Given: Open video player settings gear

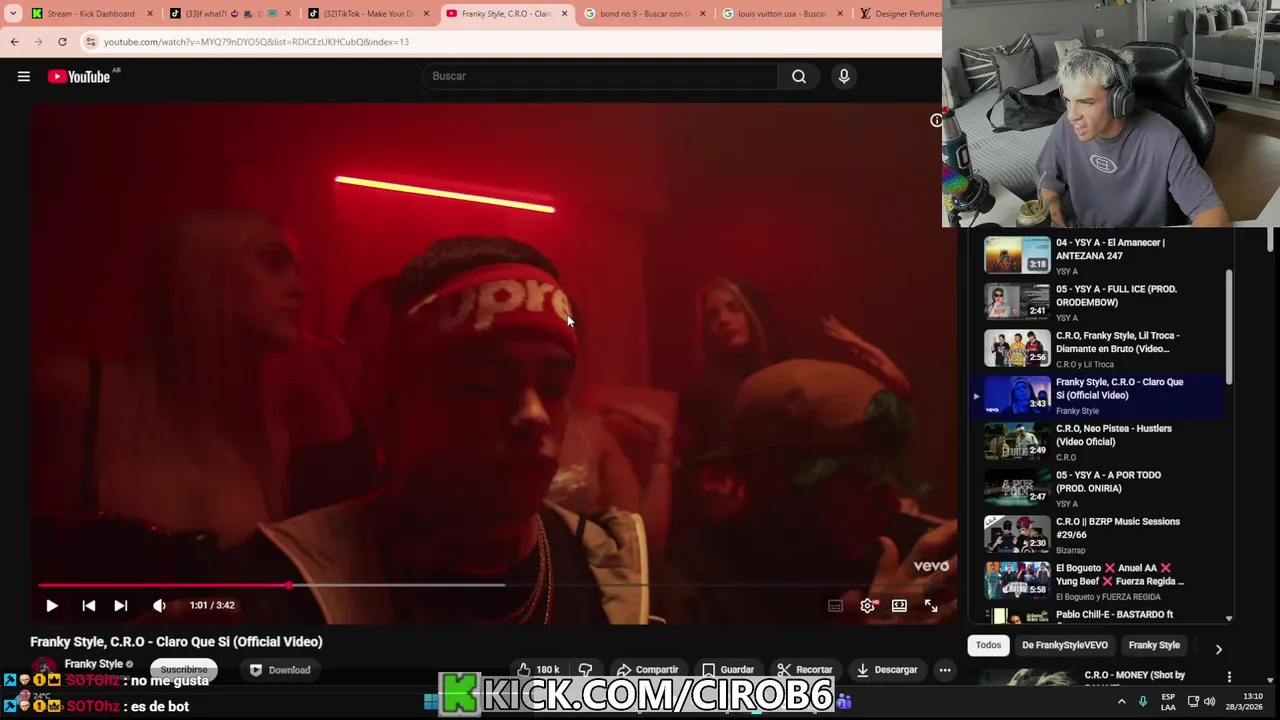Looking at the screenshot, I should pyautogui.click(x=868, y=605).
